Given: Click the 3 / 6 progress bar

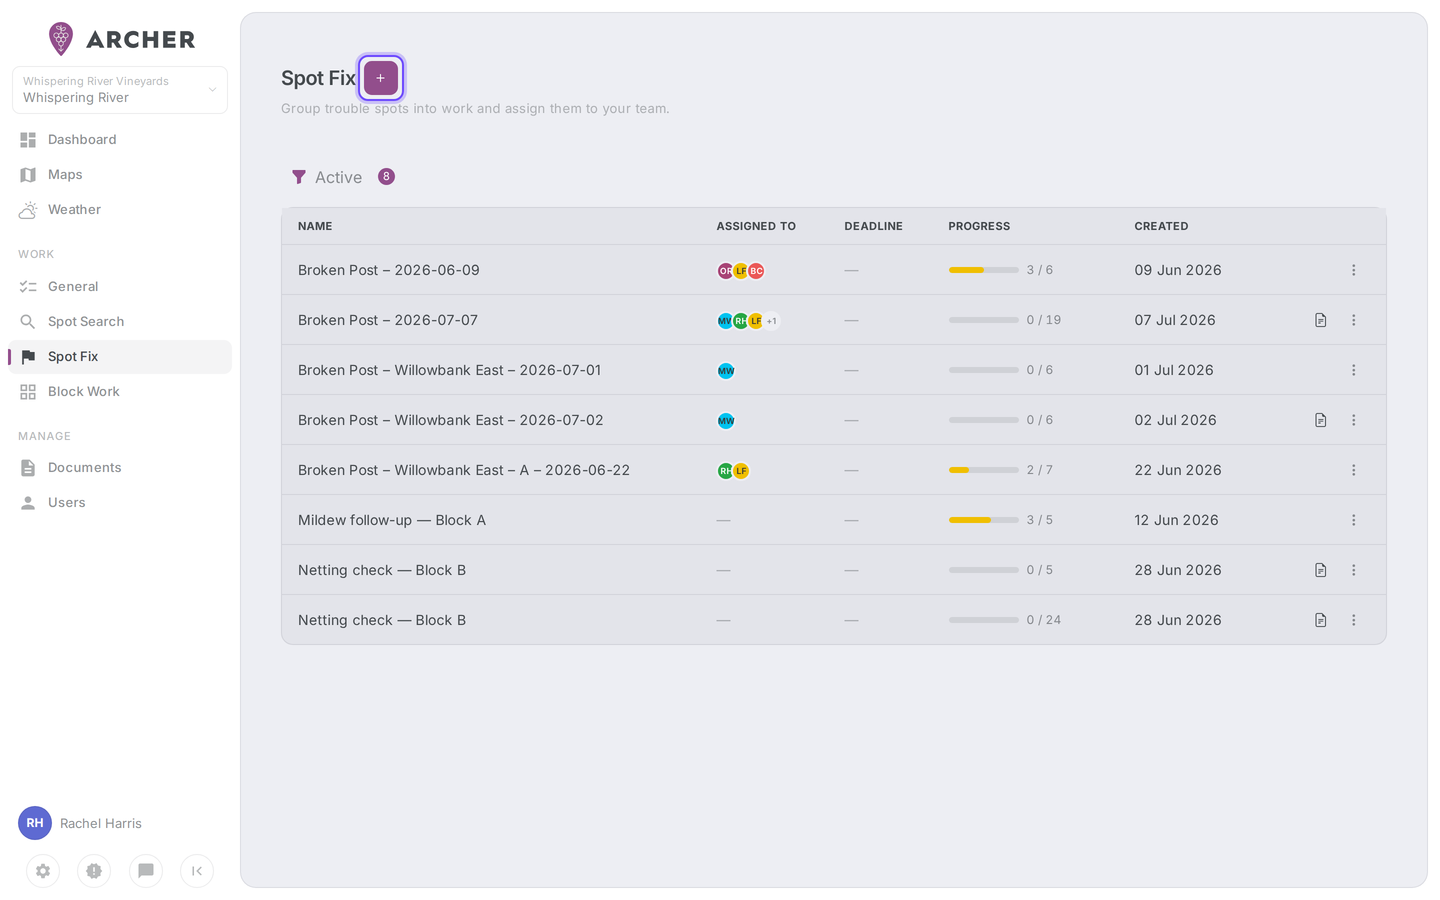Looking at the screenshot, I should coord(983,270).
